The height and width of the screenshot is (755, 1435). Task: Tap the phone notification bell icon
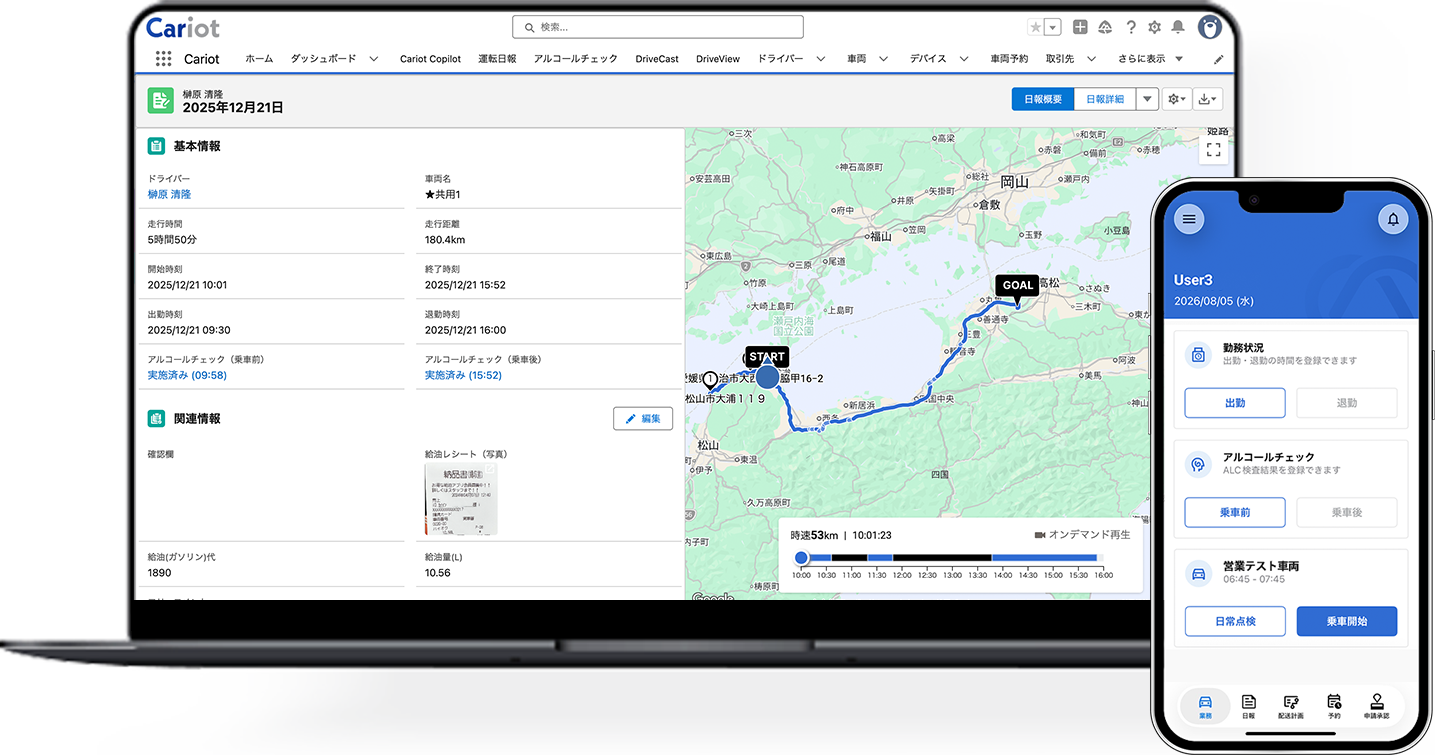click(1393, 219)
